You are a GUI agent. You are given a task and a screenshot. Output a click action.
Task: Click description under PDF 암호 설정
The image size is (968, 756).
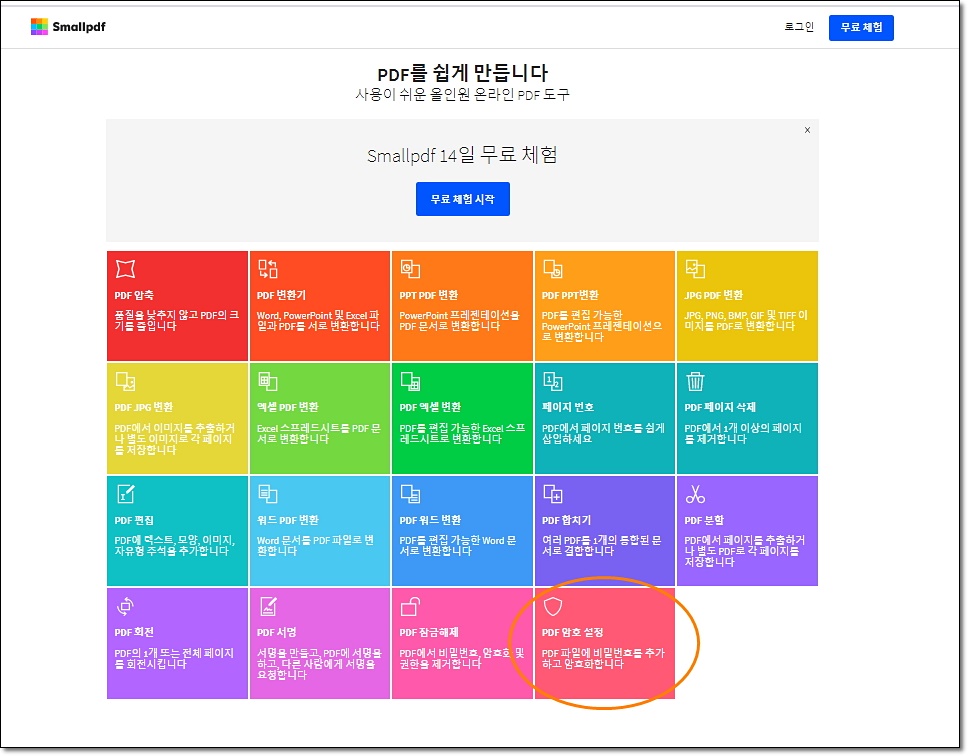point(603,658)
